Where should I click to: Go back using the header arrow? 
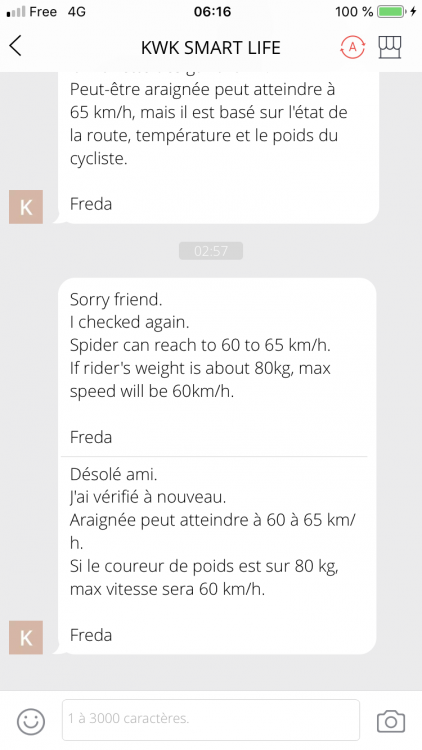[x=15, y=46]
